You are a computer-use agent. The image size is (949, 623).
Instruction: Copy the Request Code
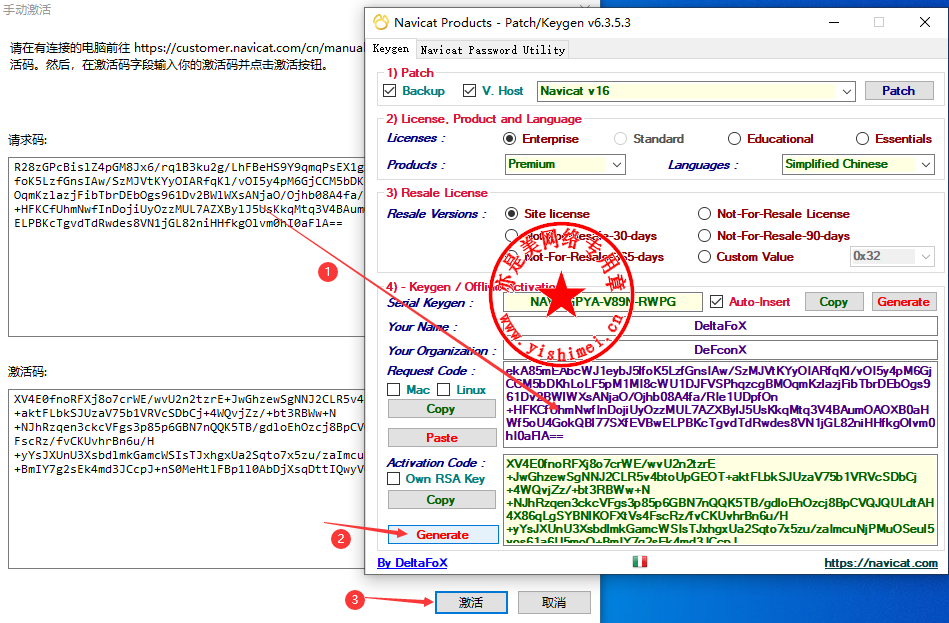coord(441,409)
